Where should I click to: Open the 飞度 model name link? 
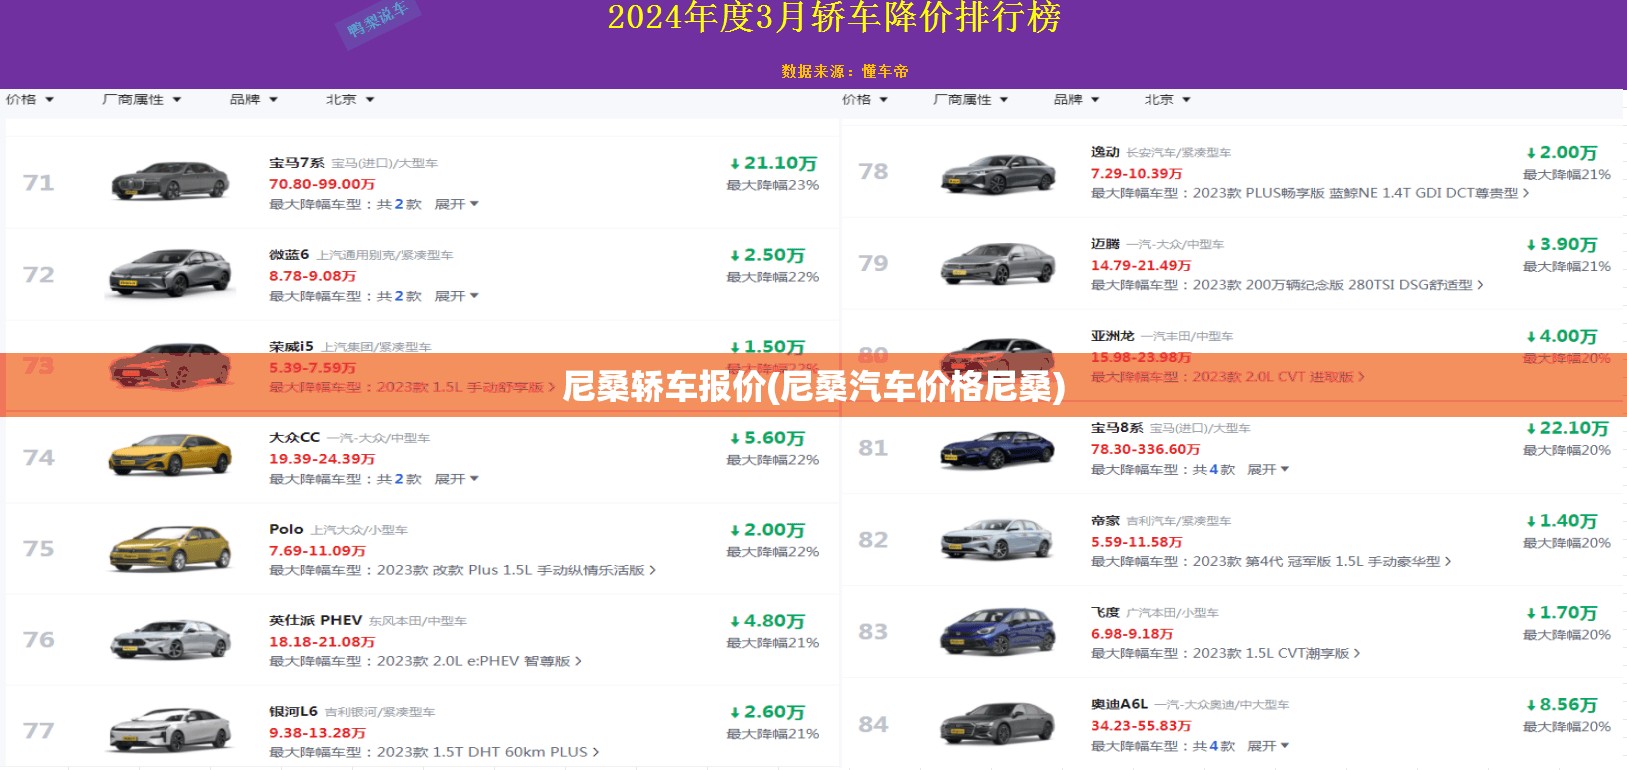tap(1105, 613)
